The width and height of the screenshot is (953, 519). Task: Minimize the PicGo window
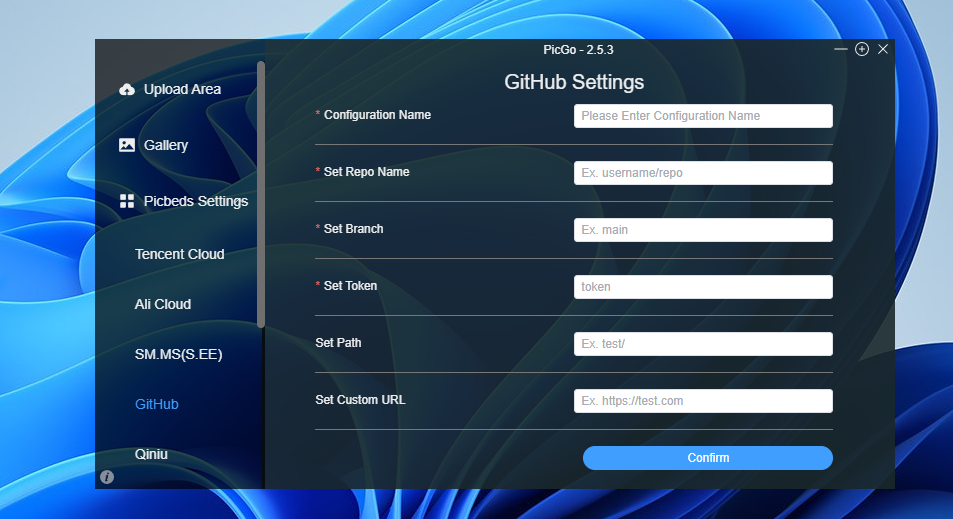point(841,49)
